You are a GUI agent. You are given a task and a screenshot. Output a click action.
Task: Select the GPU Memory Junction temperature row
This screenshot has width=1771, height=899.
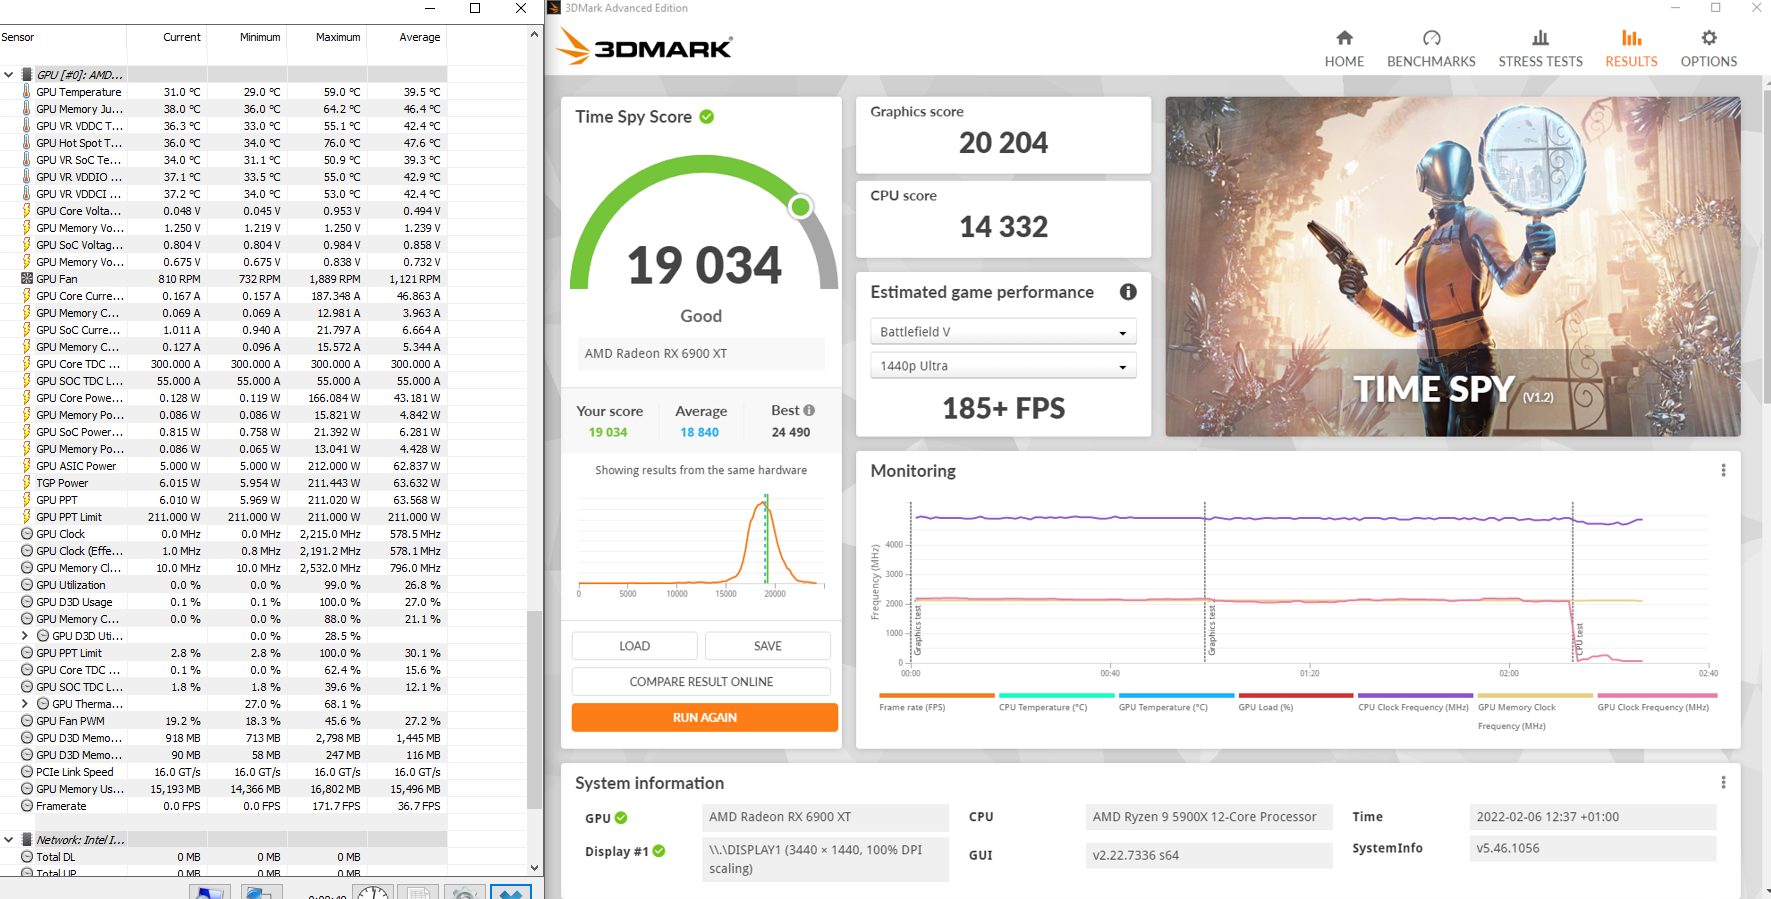(223, 109)
